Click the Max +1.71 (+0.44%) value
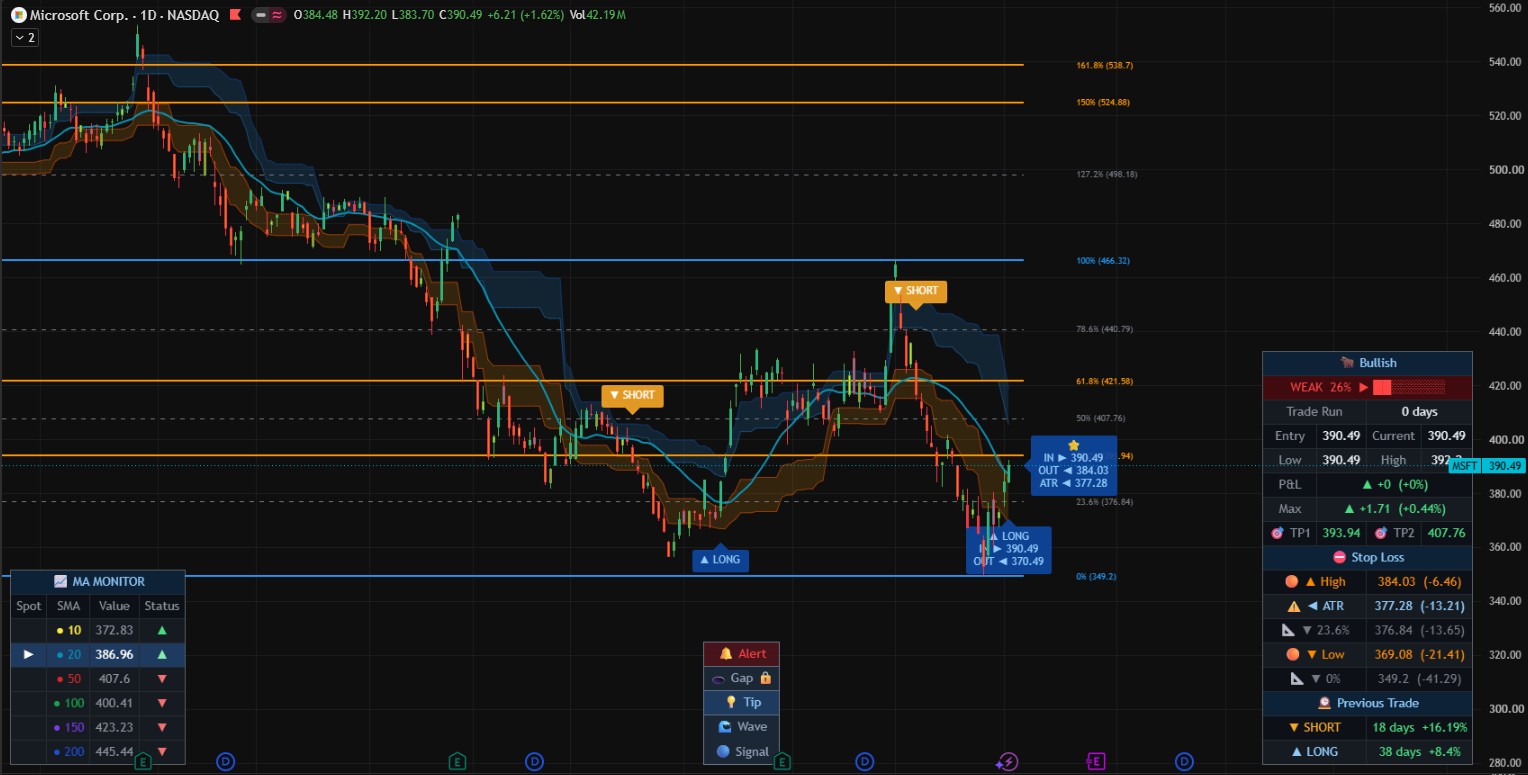1528x775 pixels. (x=1395, y=509)
